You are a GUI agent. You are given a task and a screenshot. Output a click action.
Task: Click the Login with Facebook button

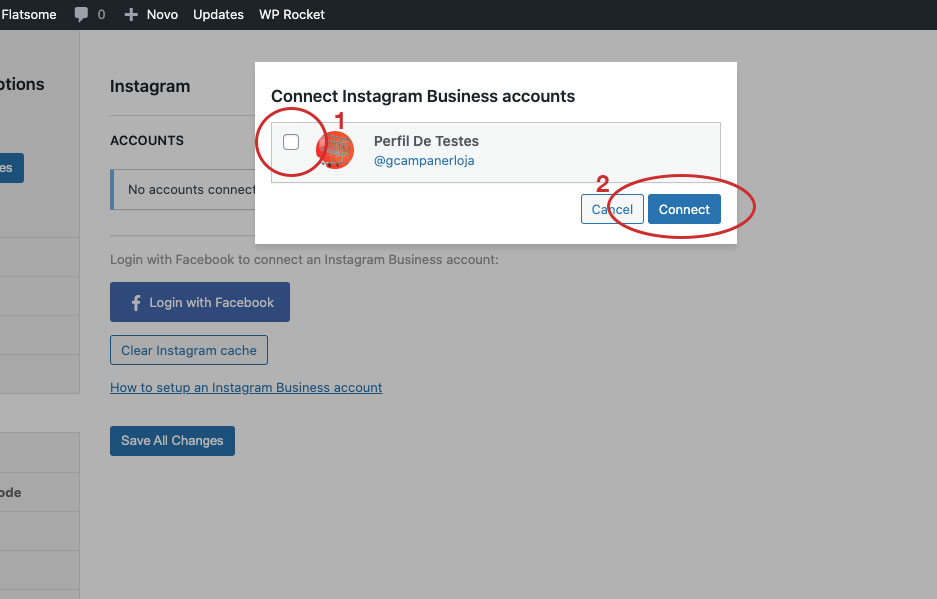tap(200, 302)
